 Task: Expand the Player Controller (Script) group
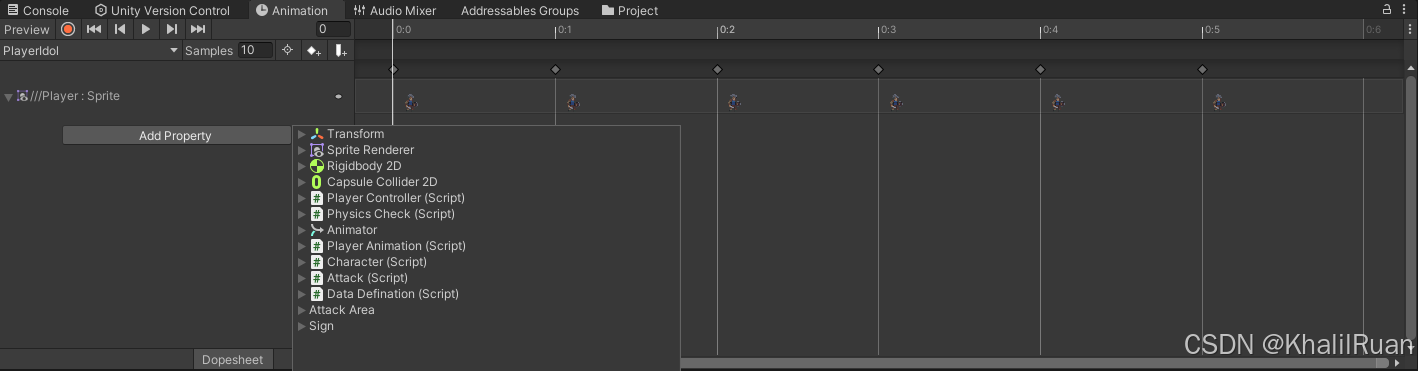pyautogui.click(x=302, y=198)
